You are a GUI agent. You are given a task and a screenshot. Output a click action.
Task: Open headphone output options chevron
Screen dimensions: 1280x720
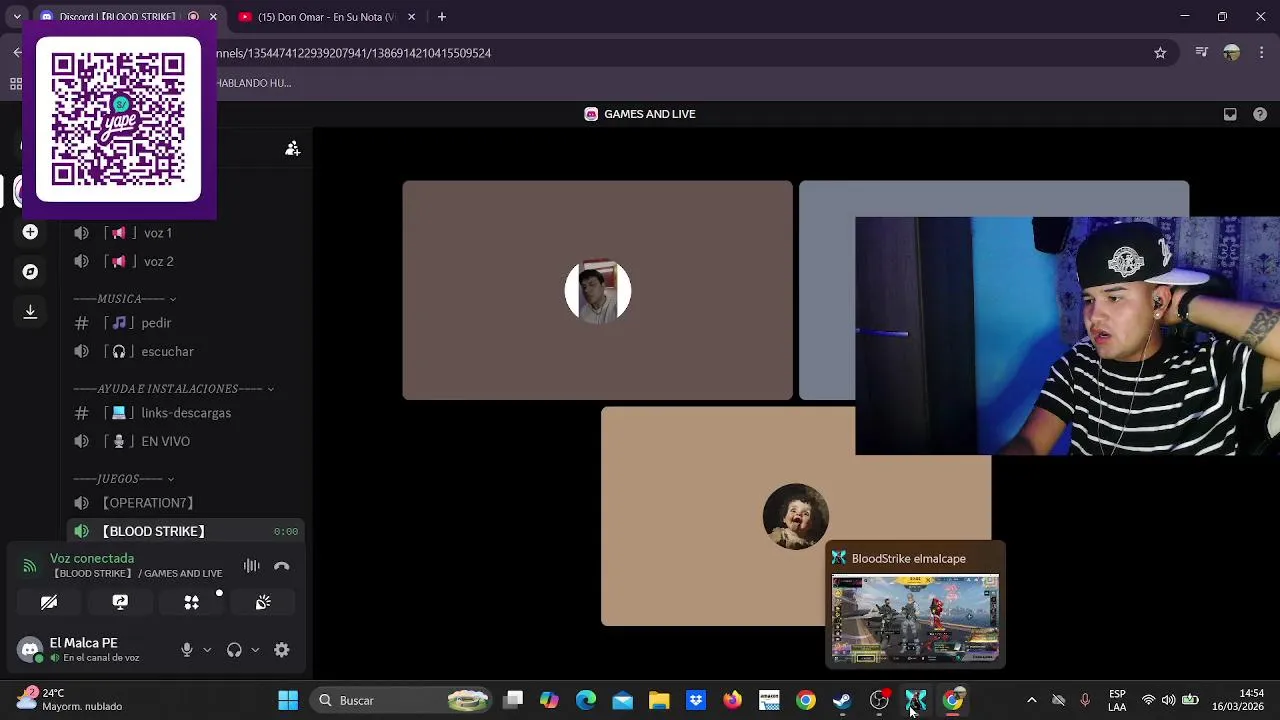point(255,650)
